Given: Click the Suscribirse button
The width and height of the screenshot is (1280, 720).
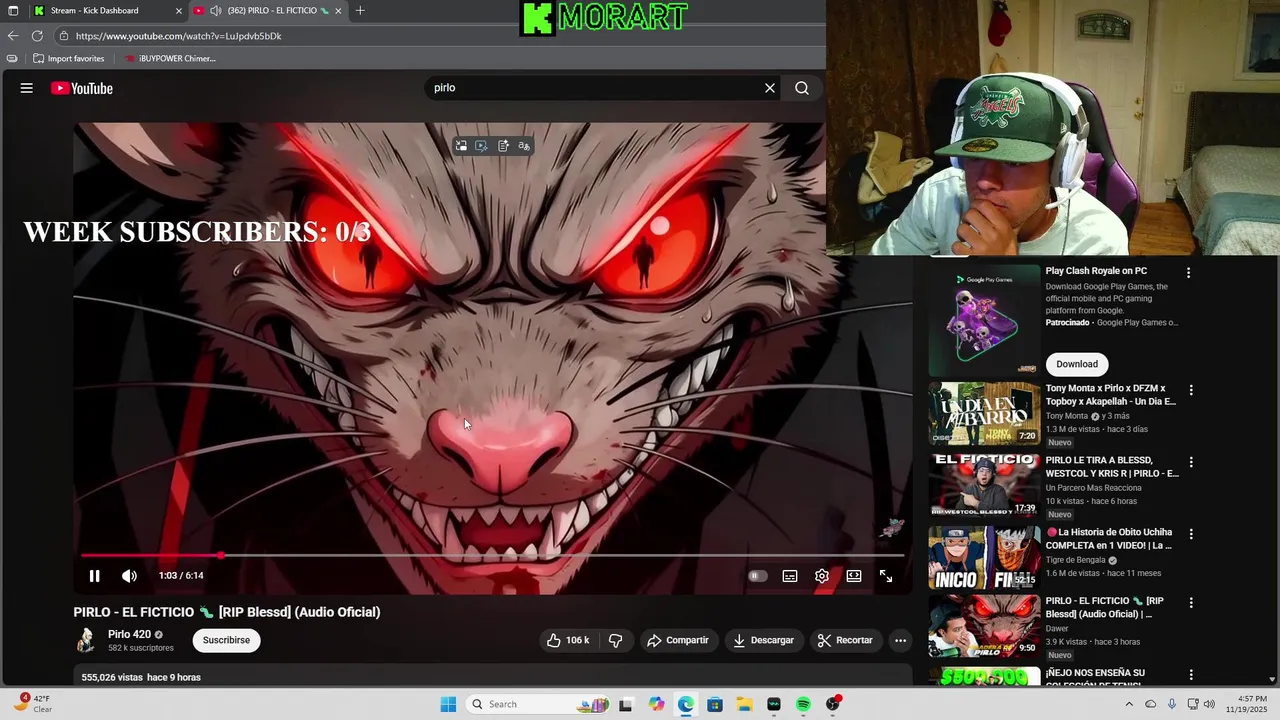Looking at the screenshot, I should click(226, 640).
